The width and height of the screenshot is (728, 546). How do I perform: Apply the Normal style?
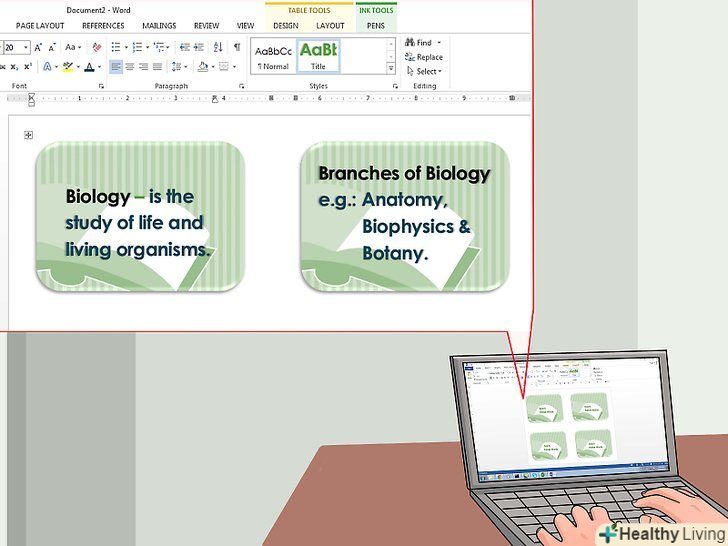point(273,56)
